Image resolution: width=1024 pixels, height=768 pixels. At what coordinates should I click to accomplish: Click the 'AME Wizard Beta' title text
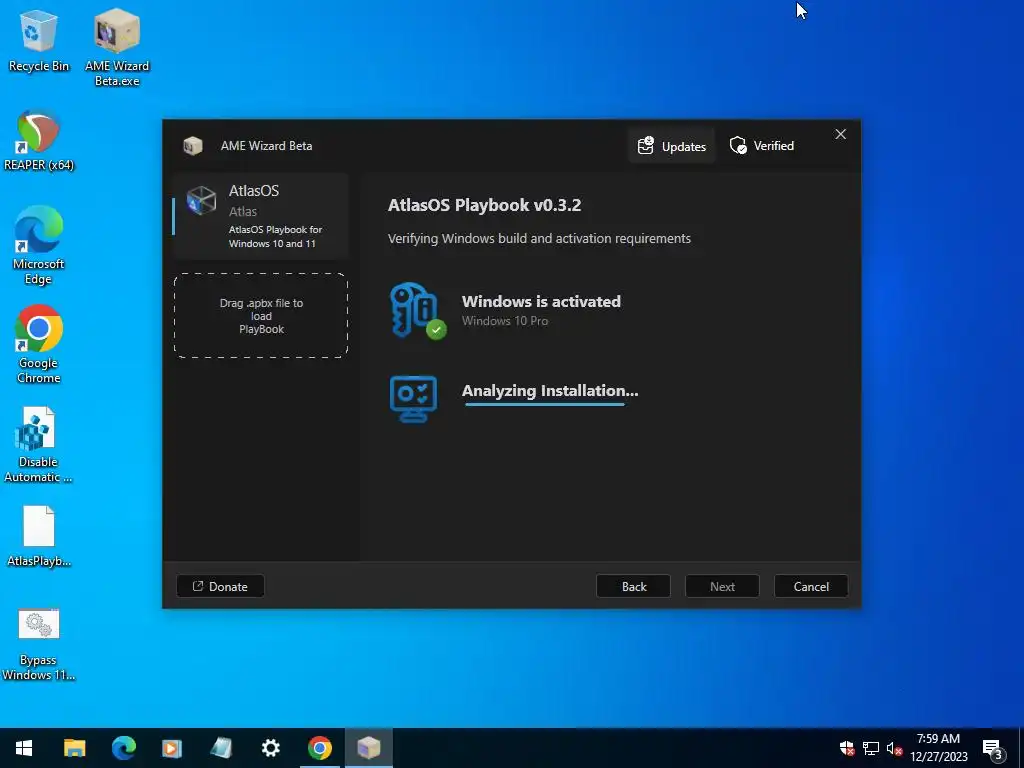point(266,146)
